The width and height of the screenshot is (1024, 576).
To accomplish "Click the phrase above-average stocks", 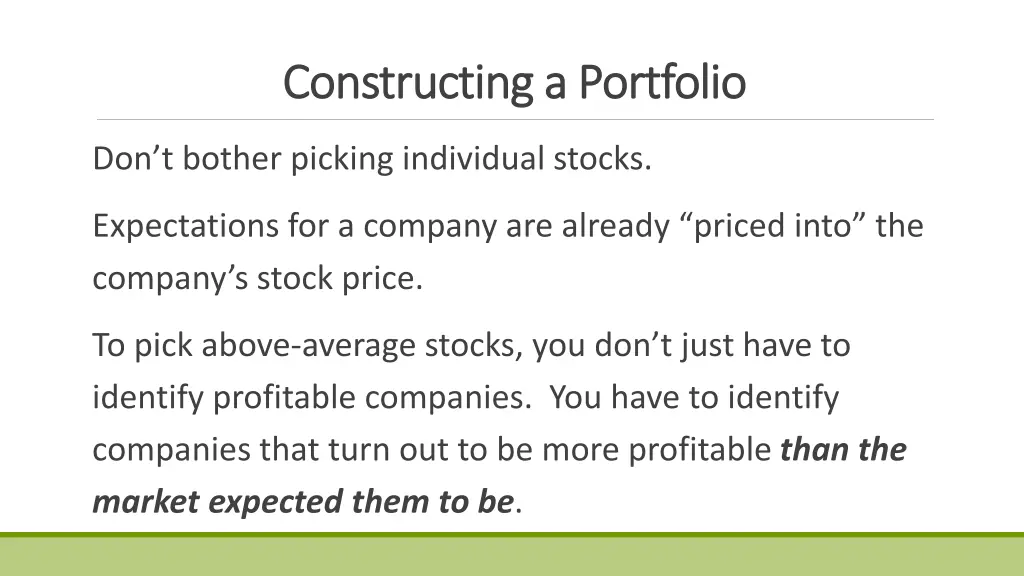I will pos(362,345).
